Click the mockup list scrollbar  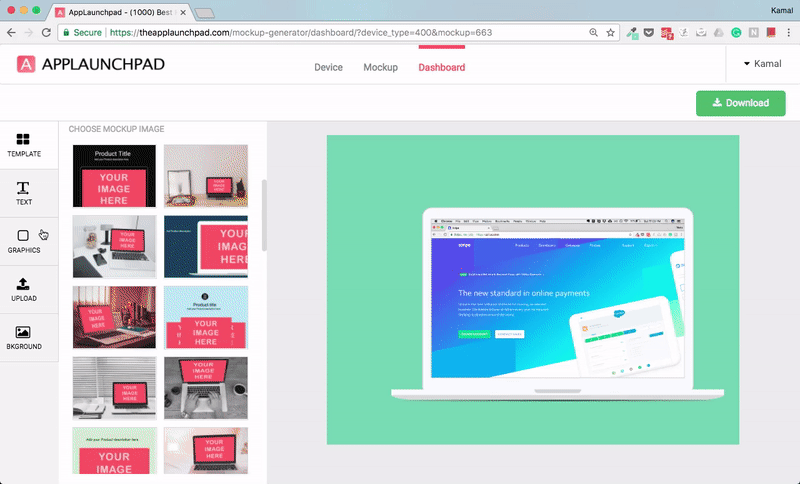tap(264, 215)
